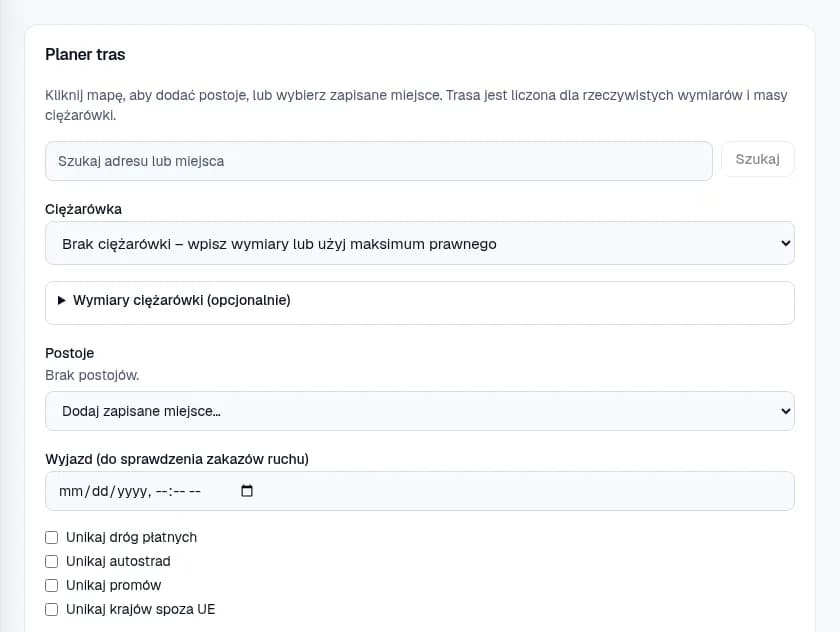Click the Planer tras heading
This screenshot has width=840, height=632.
point(85,55)
